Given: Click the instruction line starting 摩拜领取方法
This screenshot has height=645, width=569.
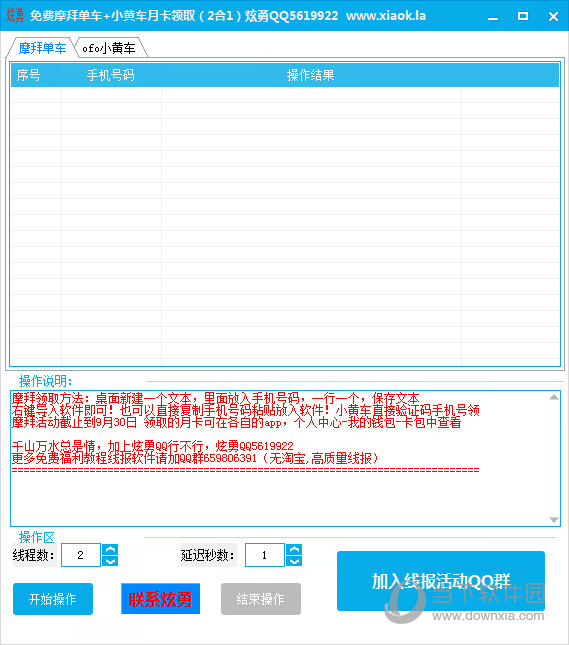Looking at the screenshot, I should click(x=216, y=399).
